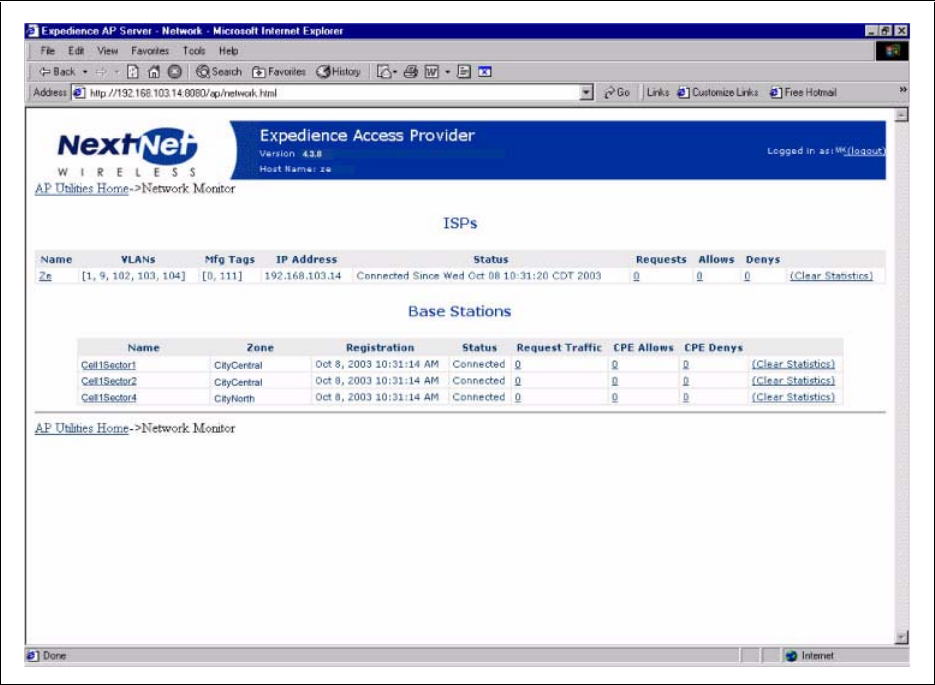Click the Internet zone globe icon
The width and height of the screenshot is (935, 685).
tap(791, 656)
